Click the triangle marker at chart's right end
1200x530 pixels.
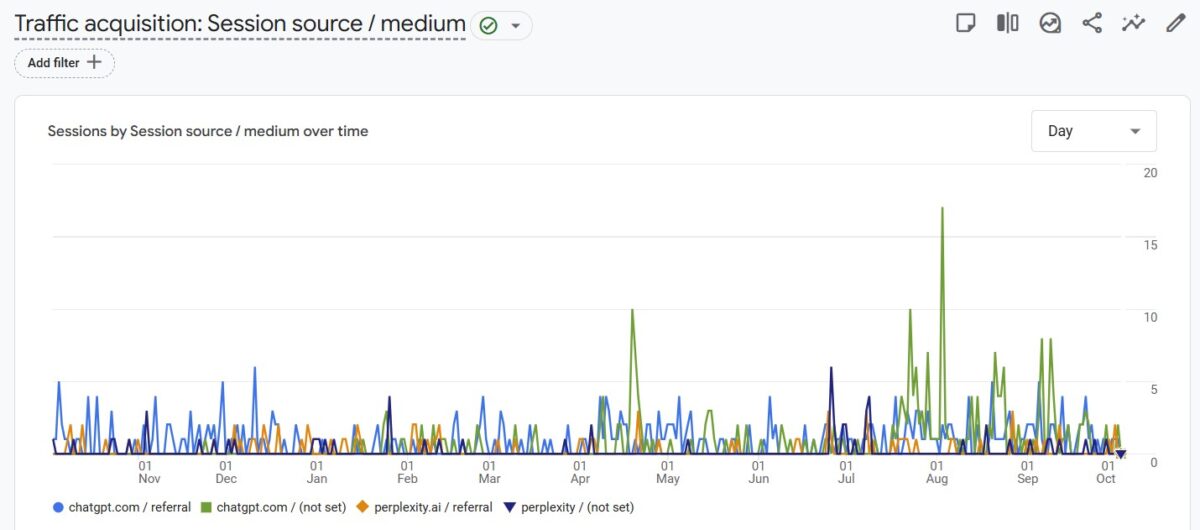pyautogui.click(x=1121, y=455)
